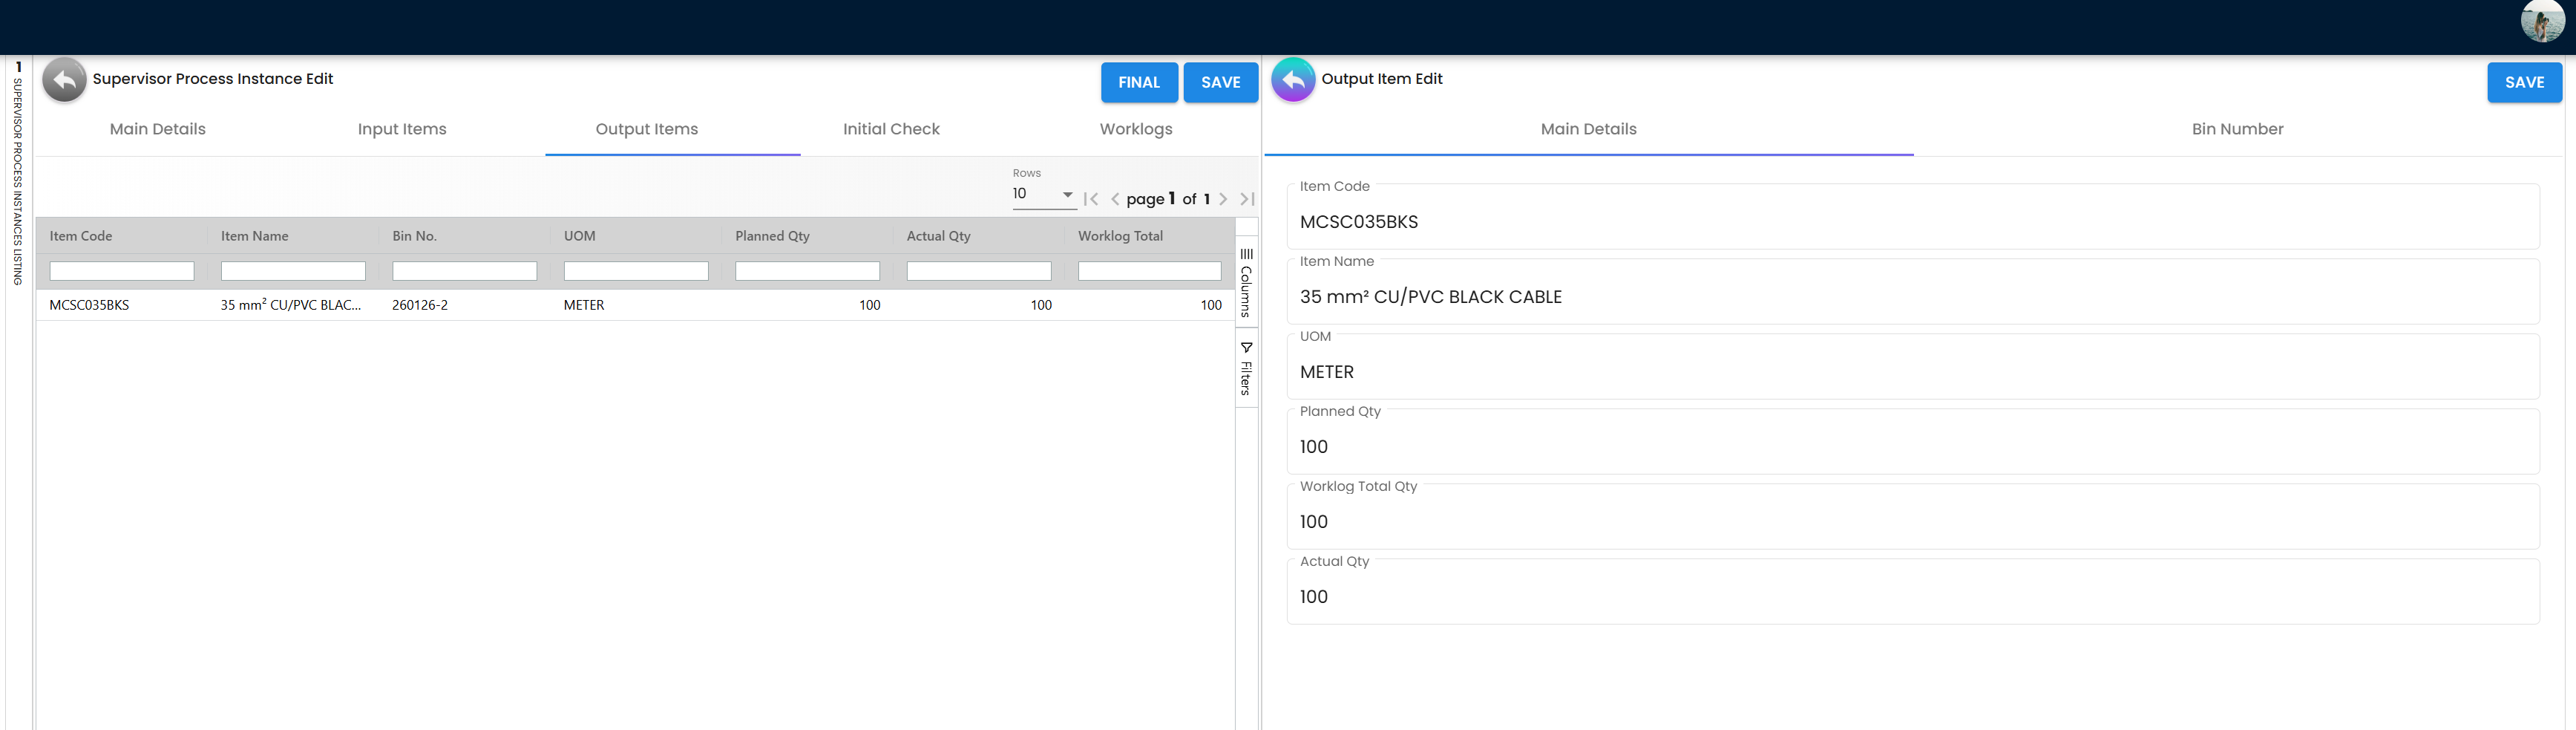Click the Item Code column filter box
Screen dimensions: 2576x730
122,271
